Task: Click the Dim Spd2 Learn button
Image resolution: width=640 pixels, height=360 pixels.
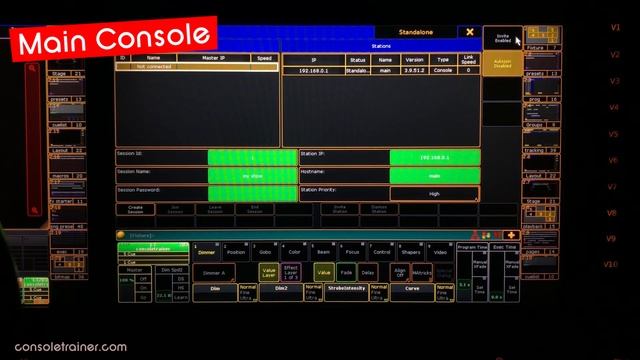Action: pyautogui.click(x=181, y=297)
